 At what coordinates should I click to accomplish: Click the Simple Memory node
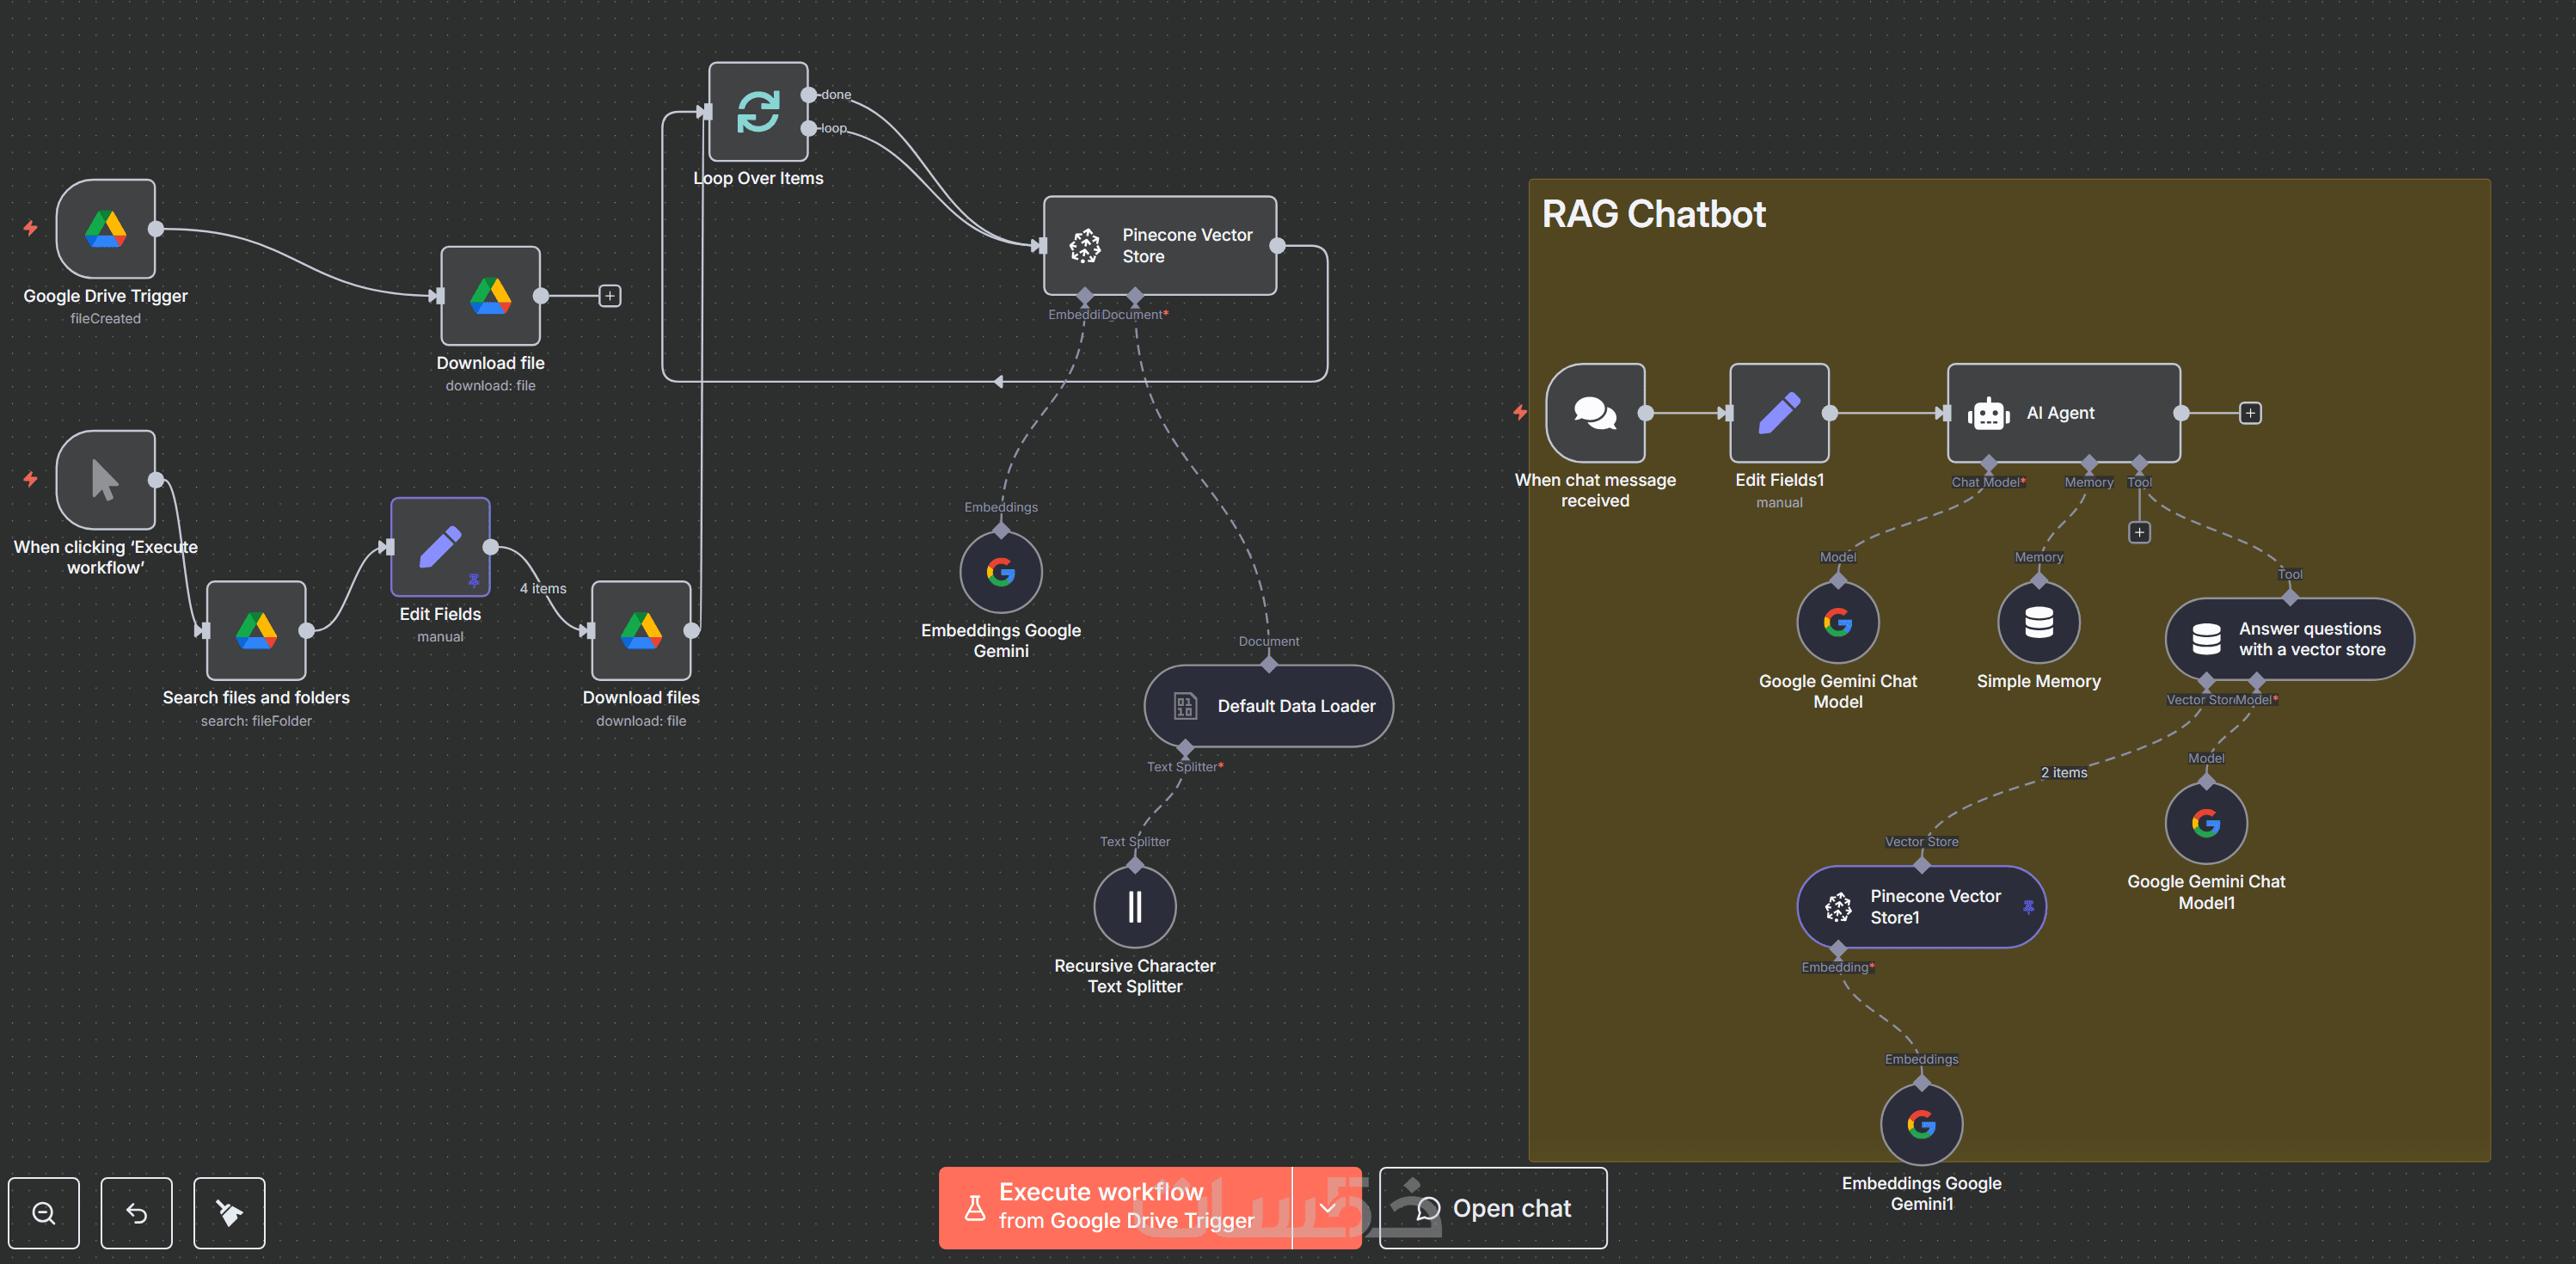[x=2038, y=622]
